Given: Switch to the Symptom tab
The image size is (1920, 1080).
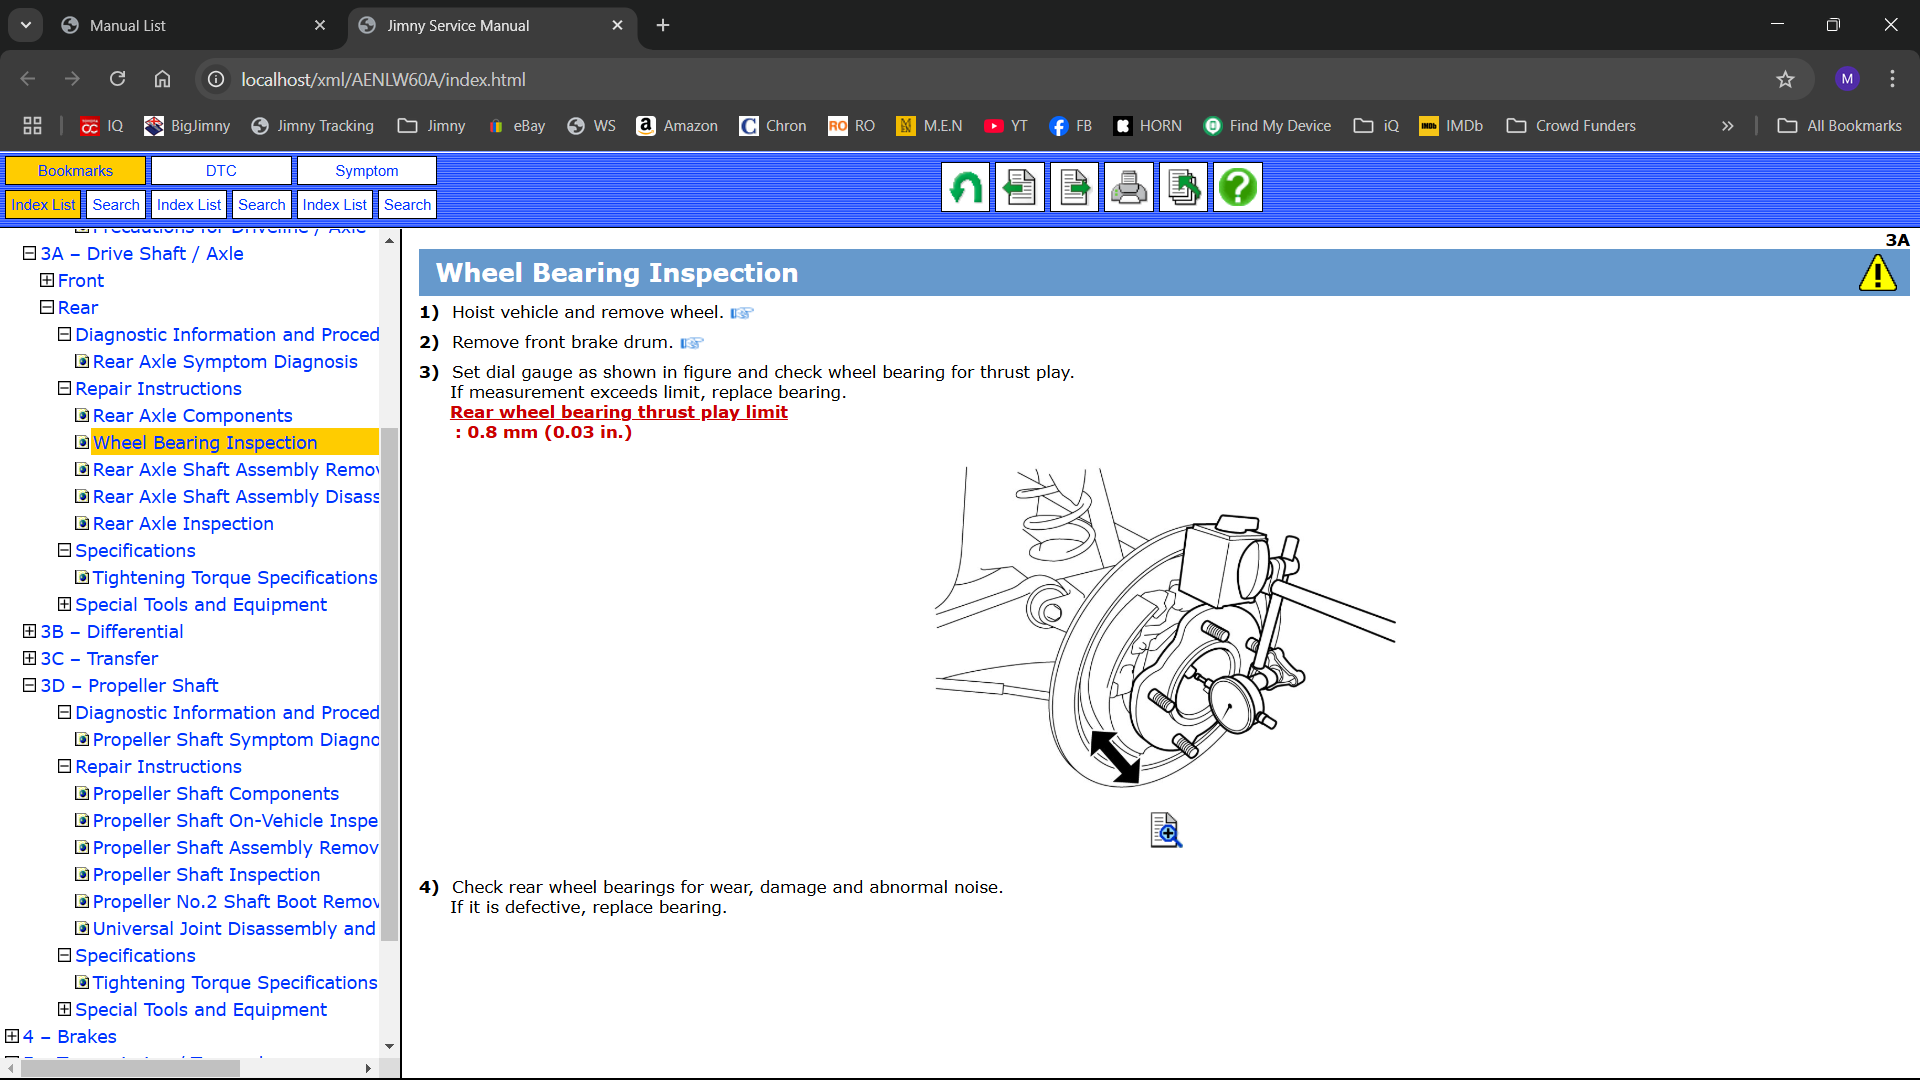Looking at the screenshot, I should coord(366,171).
